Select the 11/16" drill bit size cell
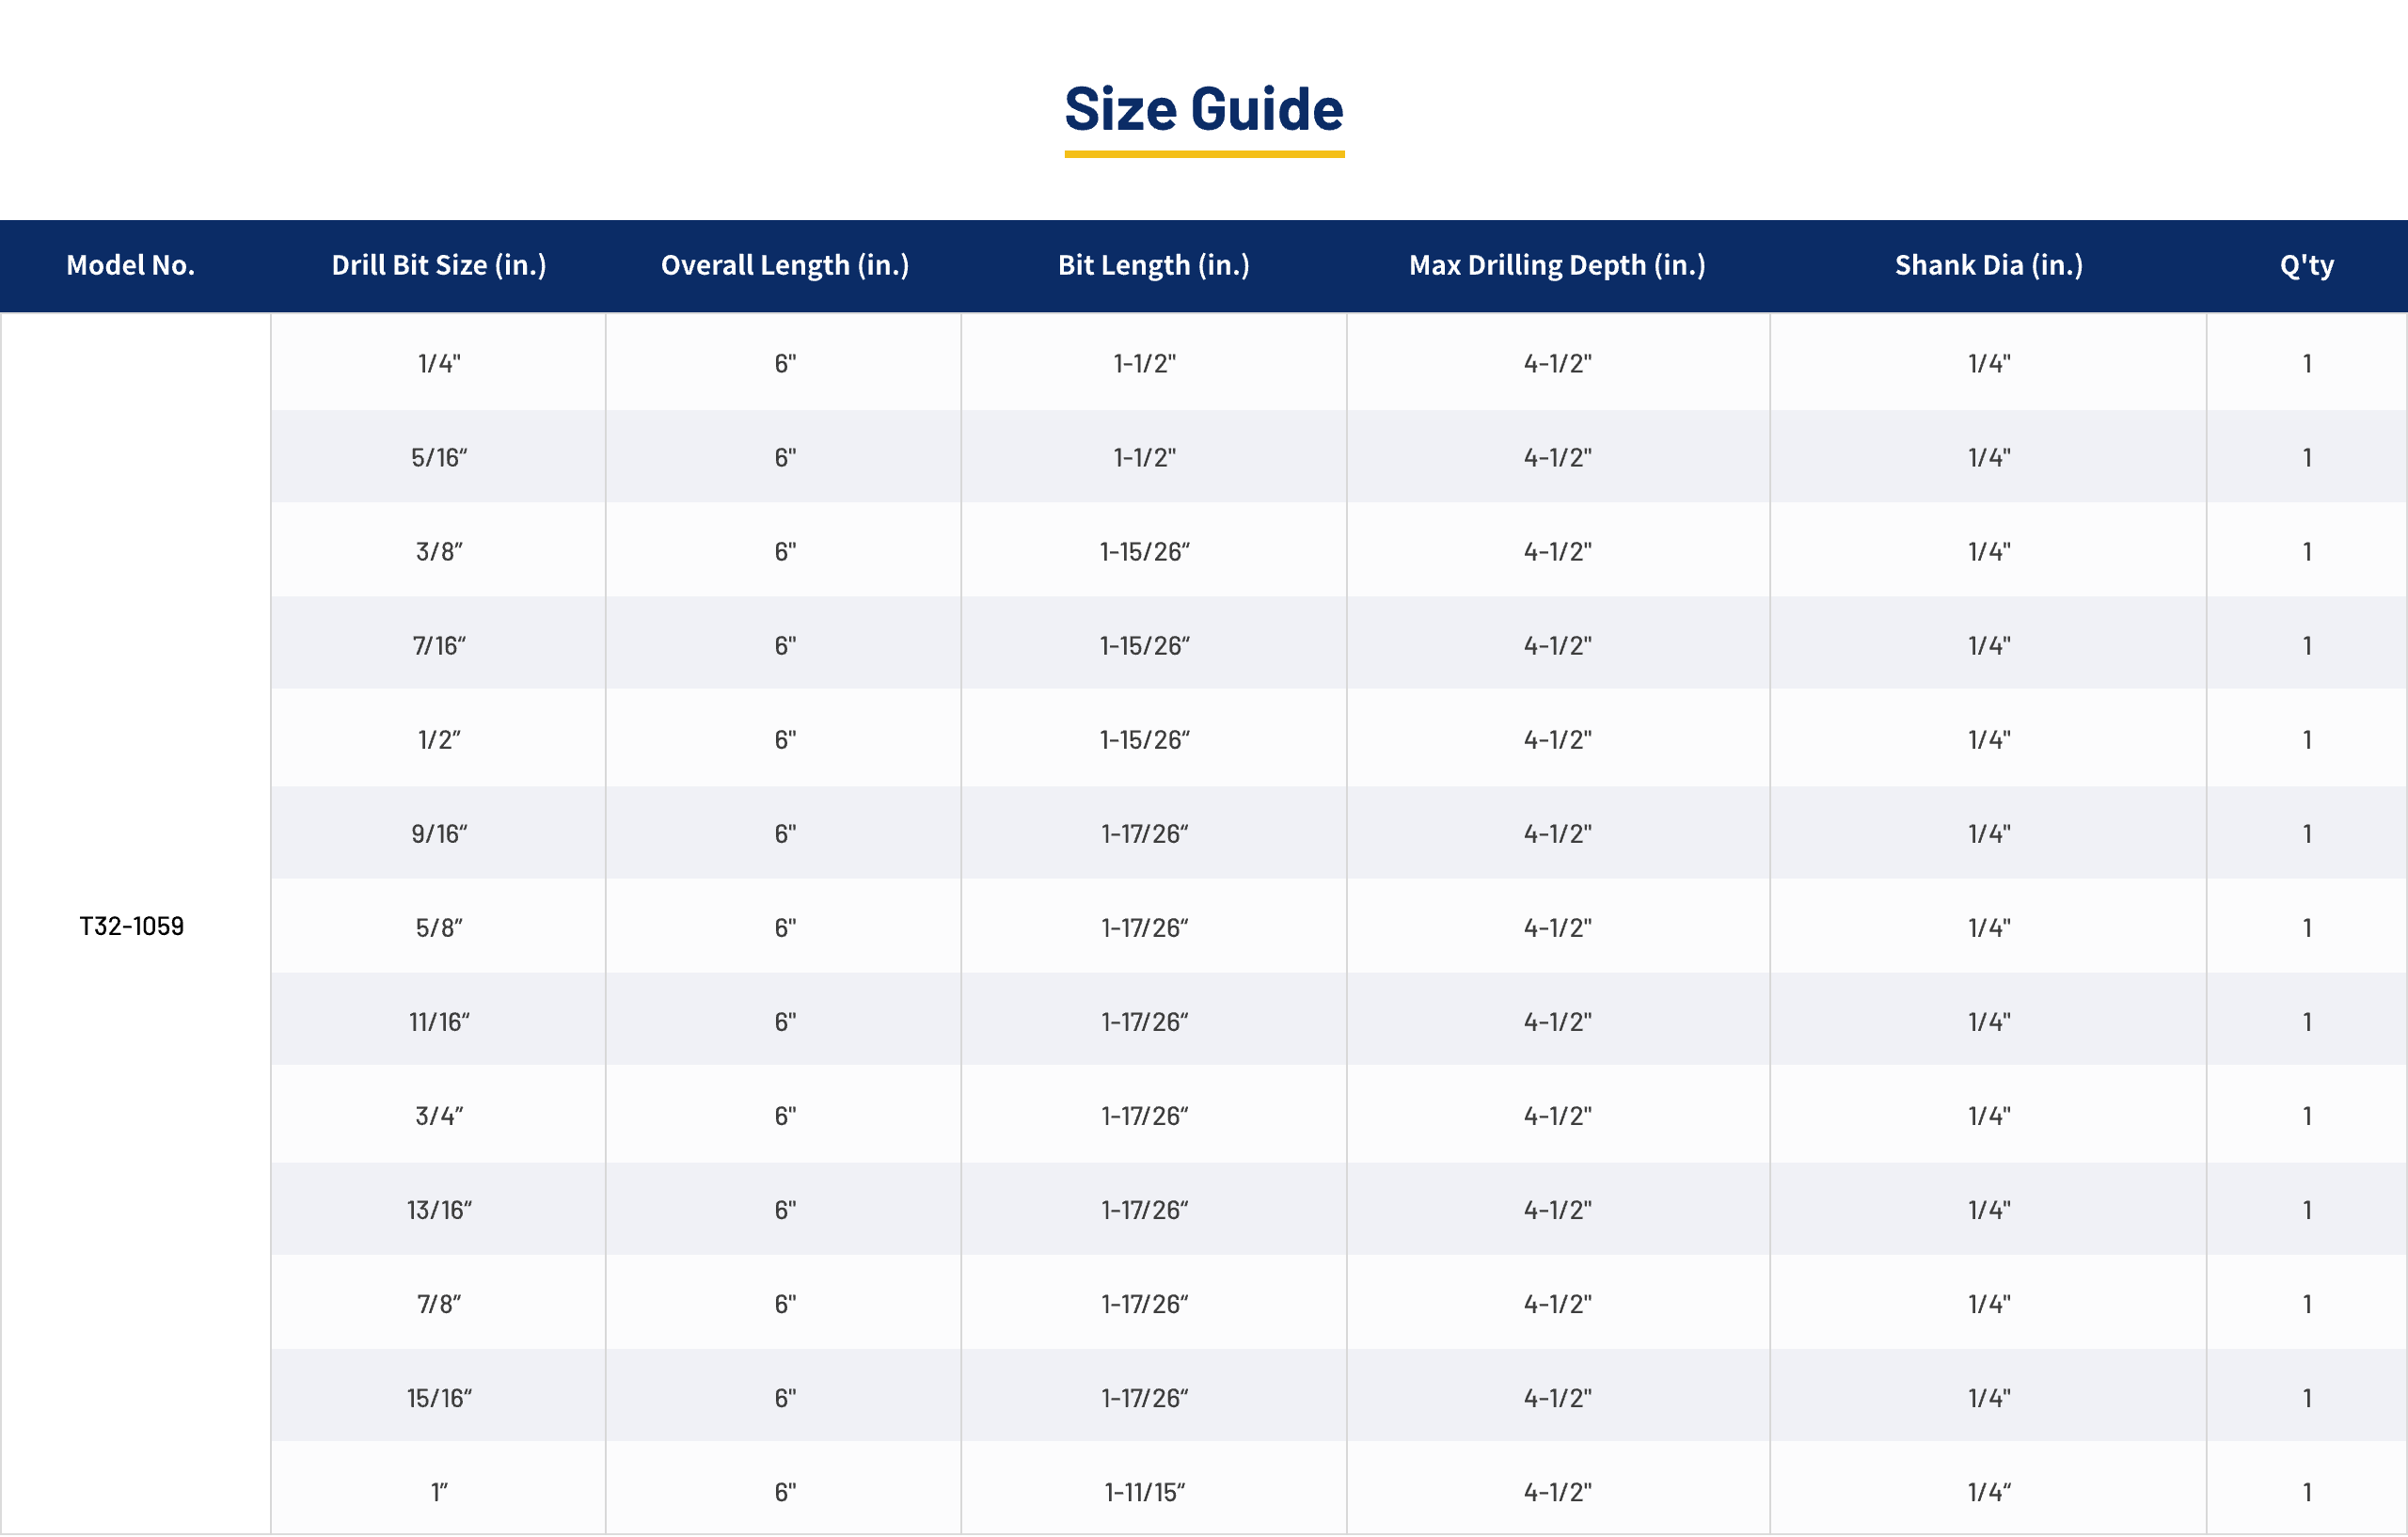 (439, 1022)
